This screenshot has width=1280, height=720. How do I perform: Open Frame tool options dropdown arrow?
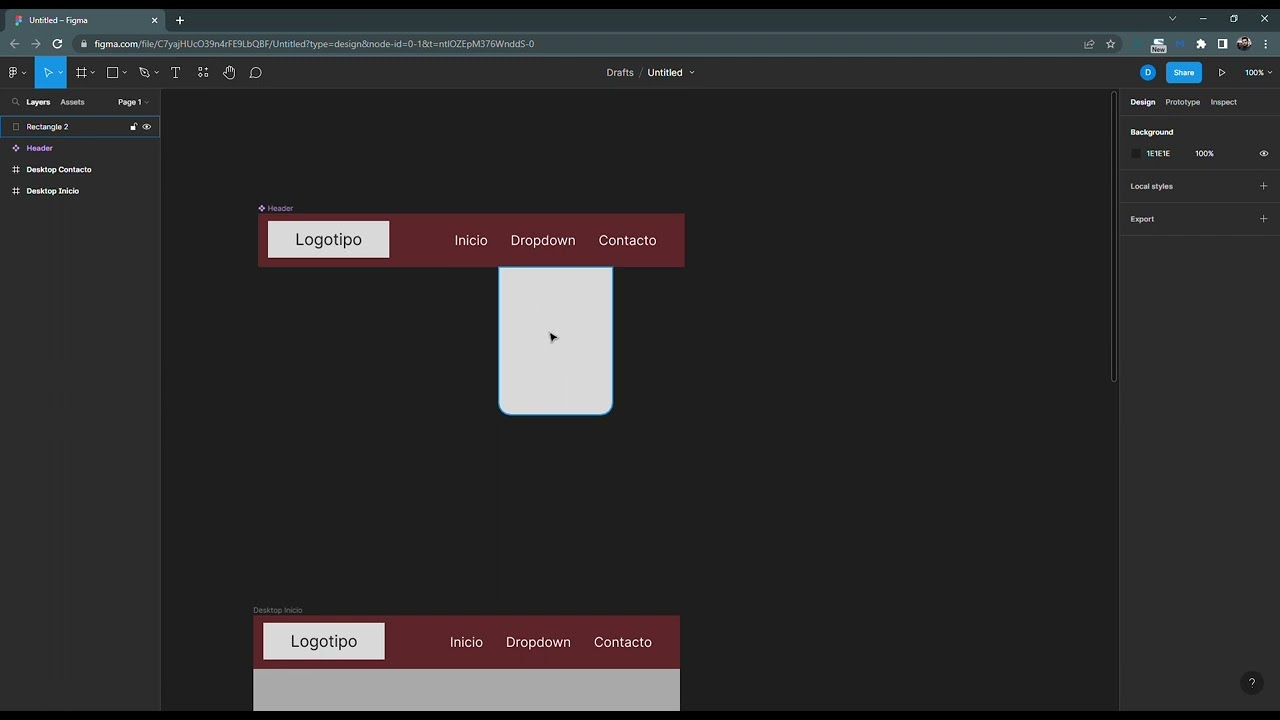tap(93, 72)
